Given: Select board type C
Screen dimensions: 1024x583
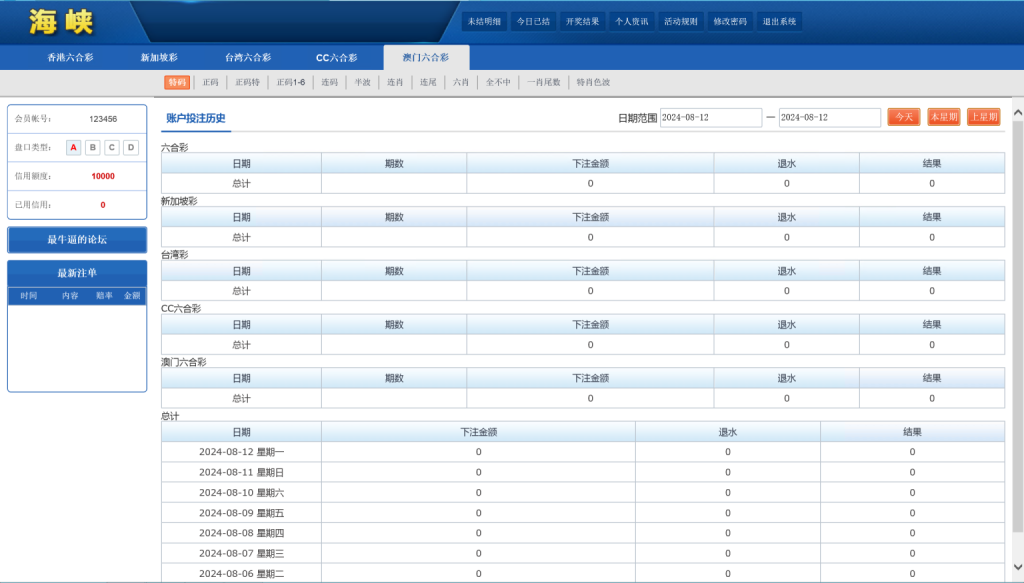Looking at the screenshot, I should 110,148.
